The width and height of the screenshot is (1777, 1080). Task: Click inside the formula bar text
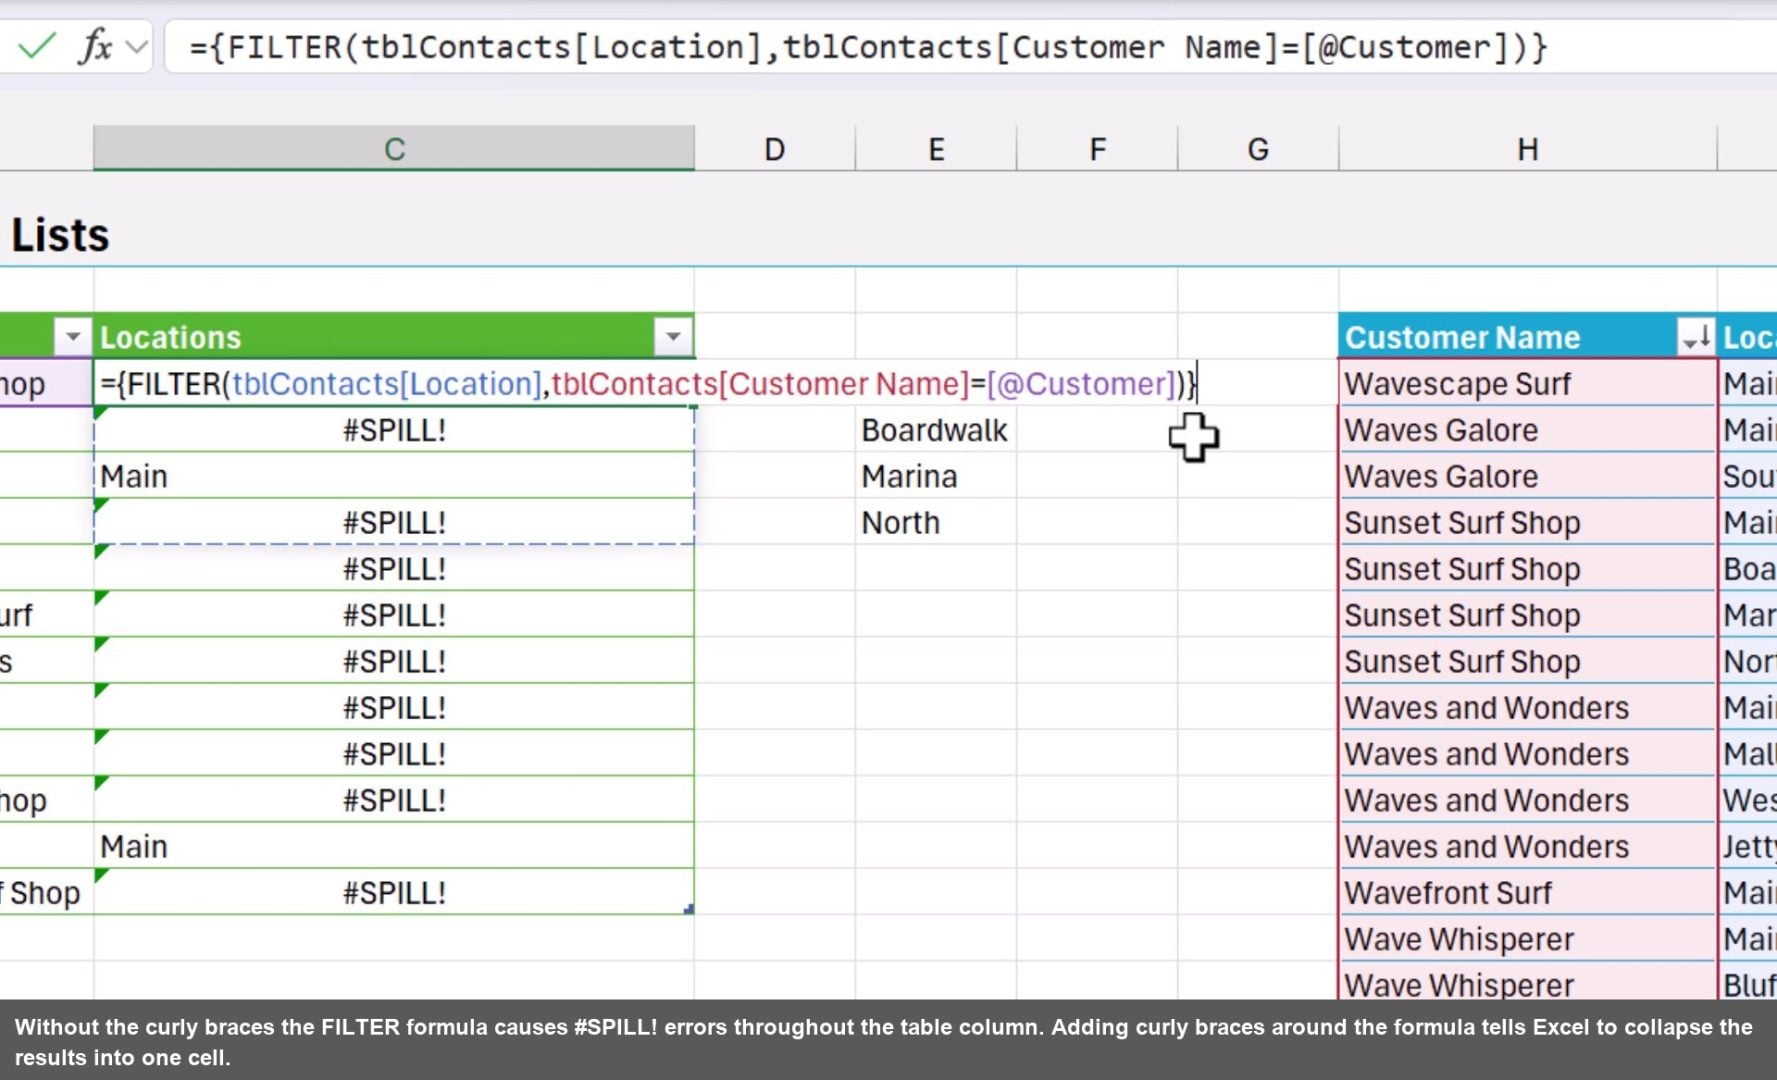(868, 47)
